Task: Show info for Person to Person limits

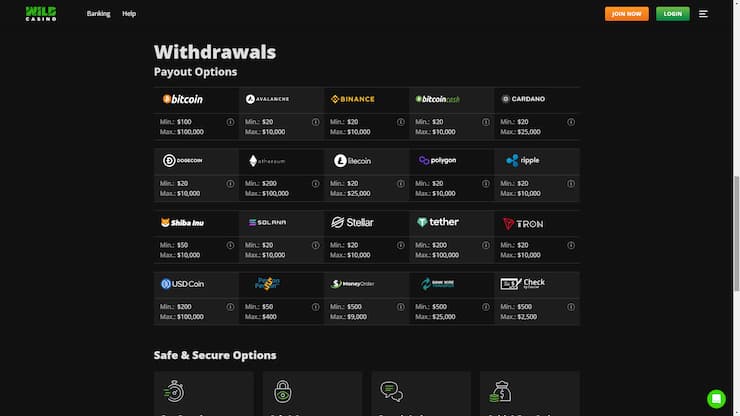Action: point(315,307)
